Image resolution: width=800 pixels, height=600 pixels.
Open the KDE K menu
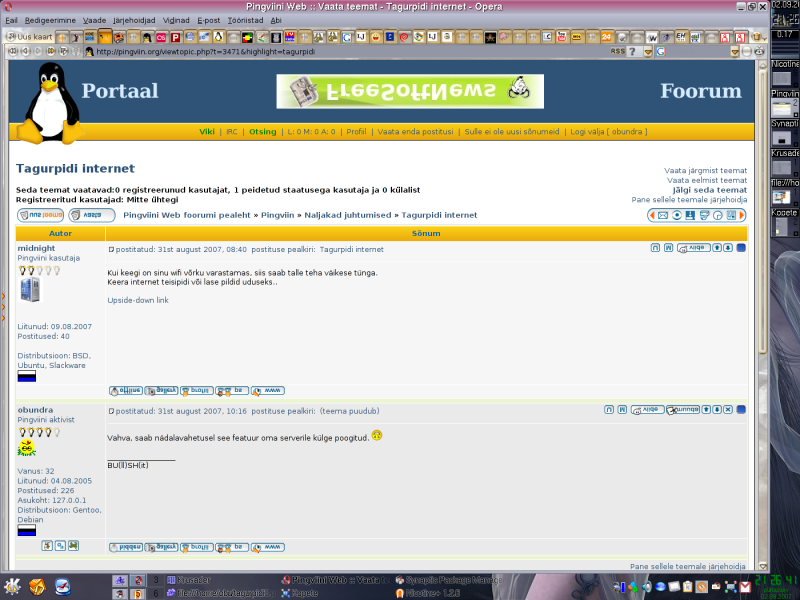point(12,586)
